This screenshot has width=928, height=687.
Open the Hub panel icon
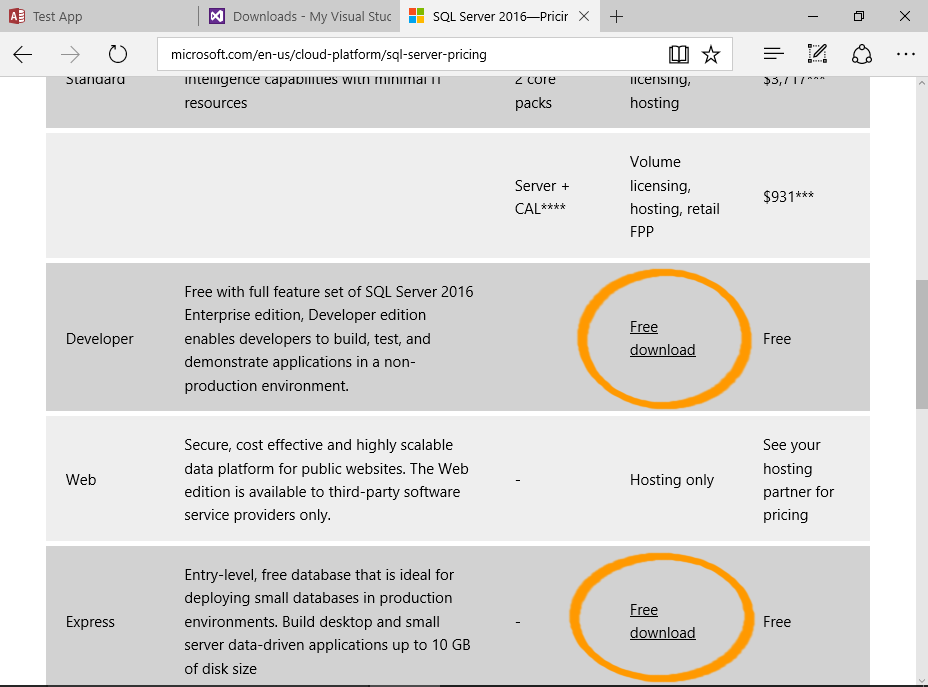coord(773,54)
